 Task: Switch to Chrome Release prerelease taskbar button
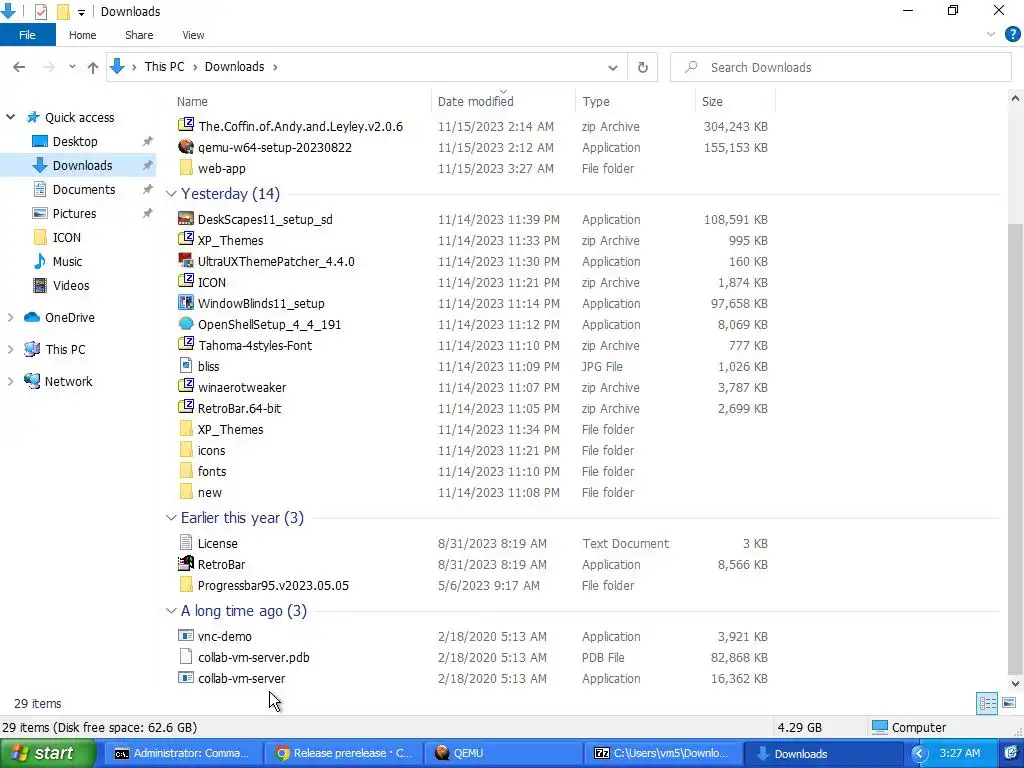click(344, 753)
